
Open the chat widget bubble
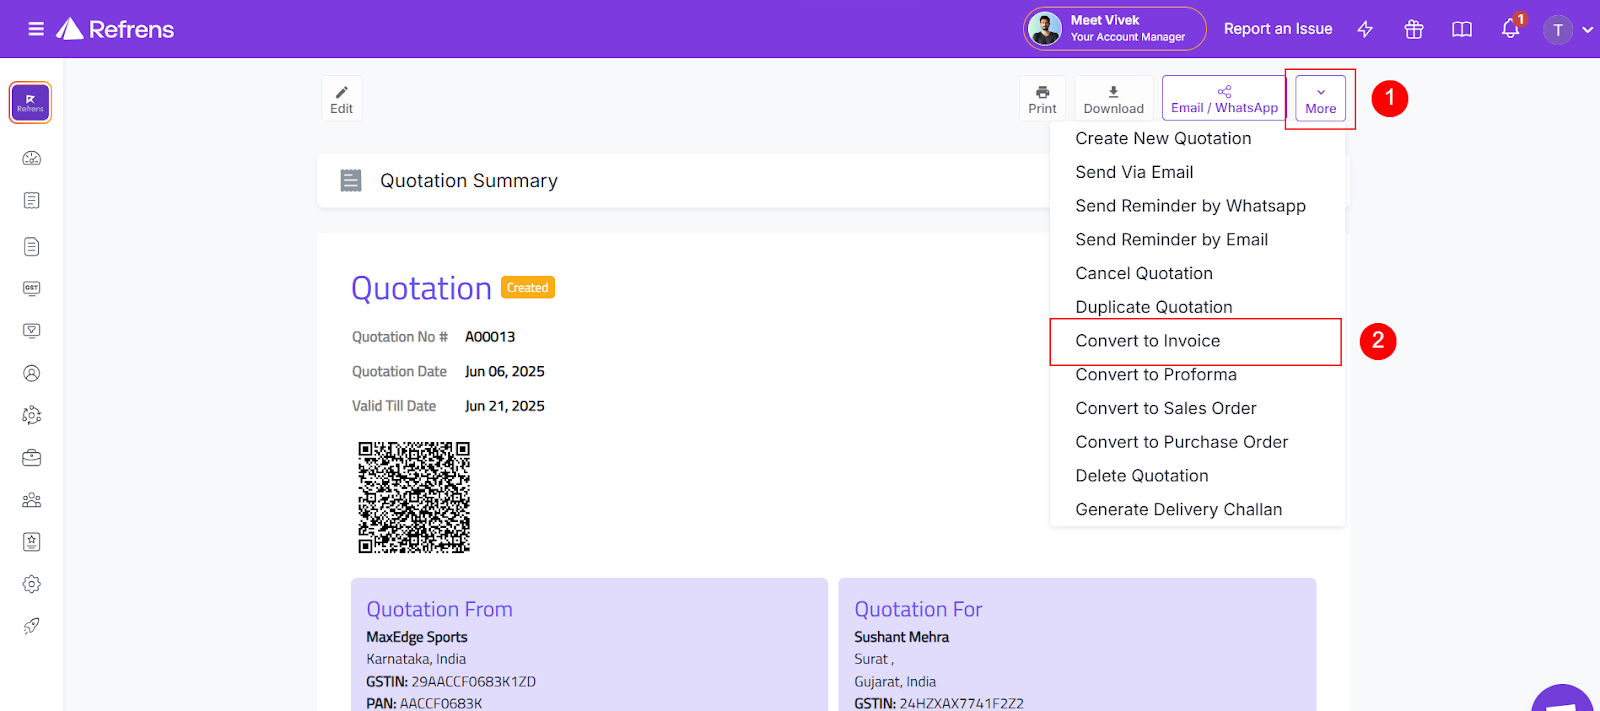(1563, 698)
